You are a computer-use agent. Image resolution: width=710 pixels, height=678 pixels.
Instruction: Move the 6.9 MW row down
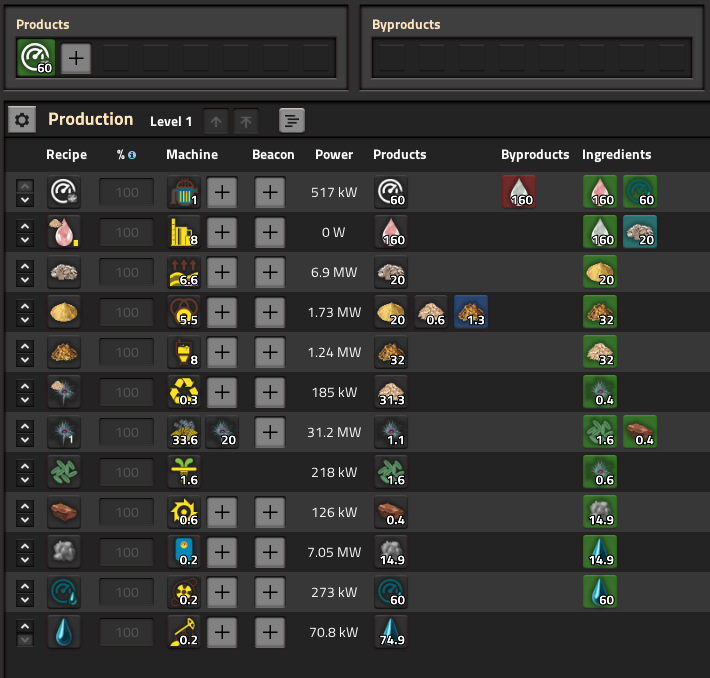25,279
